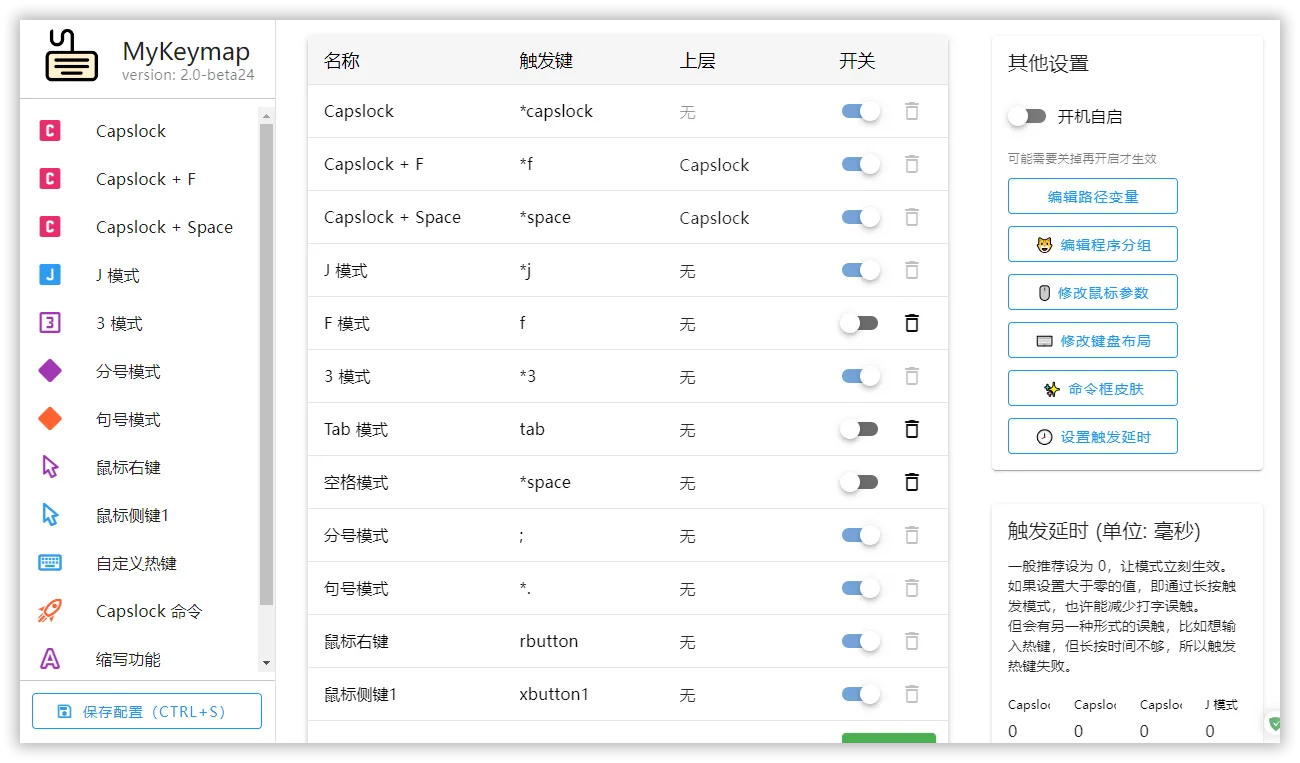Open the Capslock + Space sidebar entry

139,227
